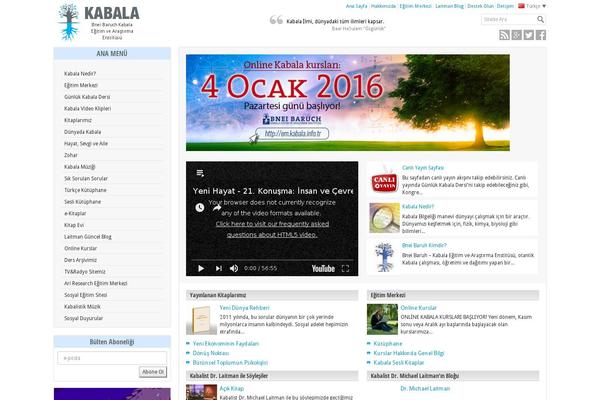Open the Açık Kitap link
The image size is (600, 400).
coord(232,389)
